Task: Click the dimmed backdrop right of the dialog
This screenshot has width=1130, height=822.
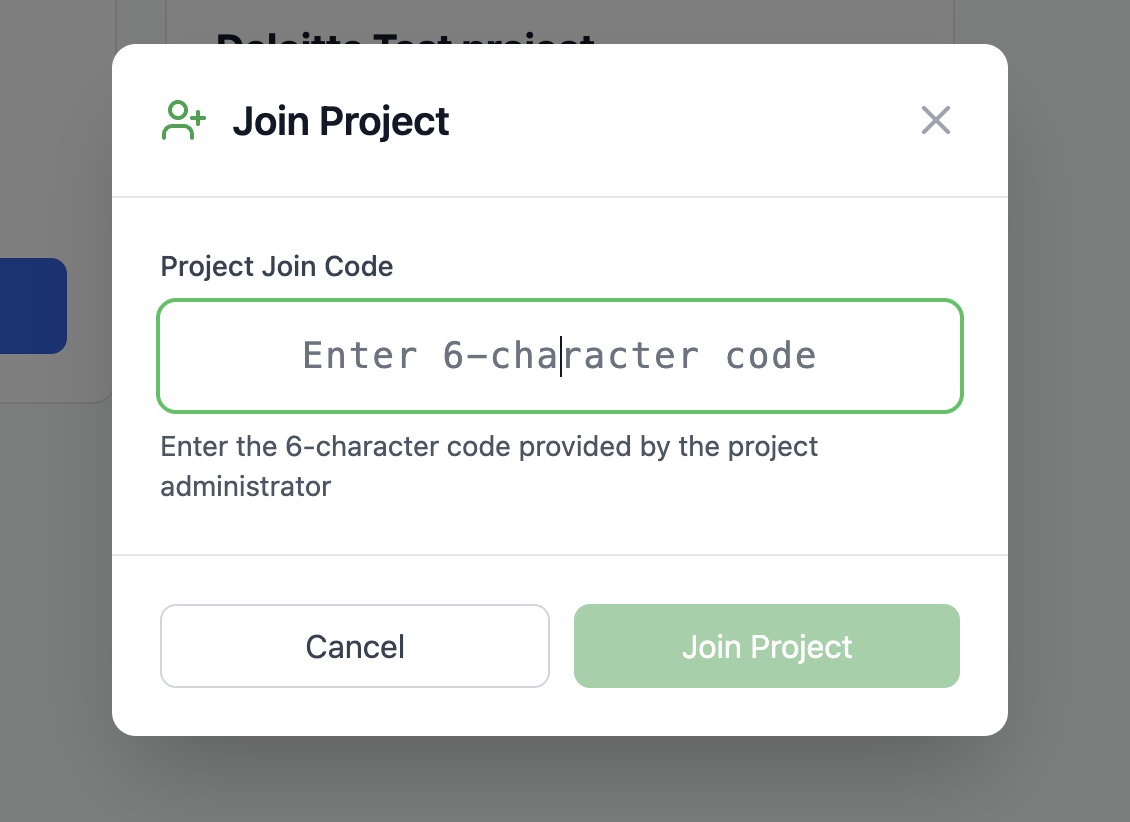Action: point(1068,400)
